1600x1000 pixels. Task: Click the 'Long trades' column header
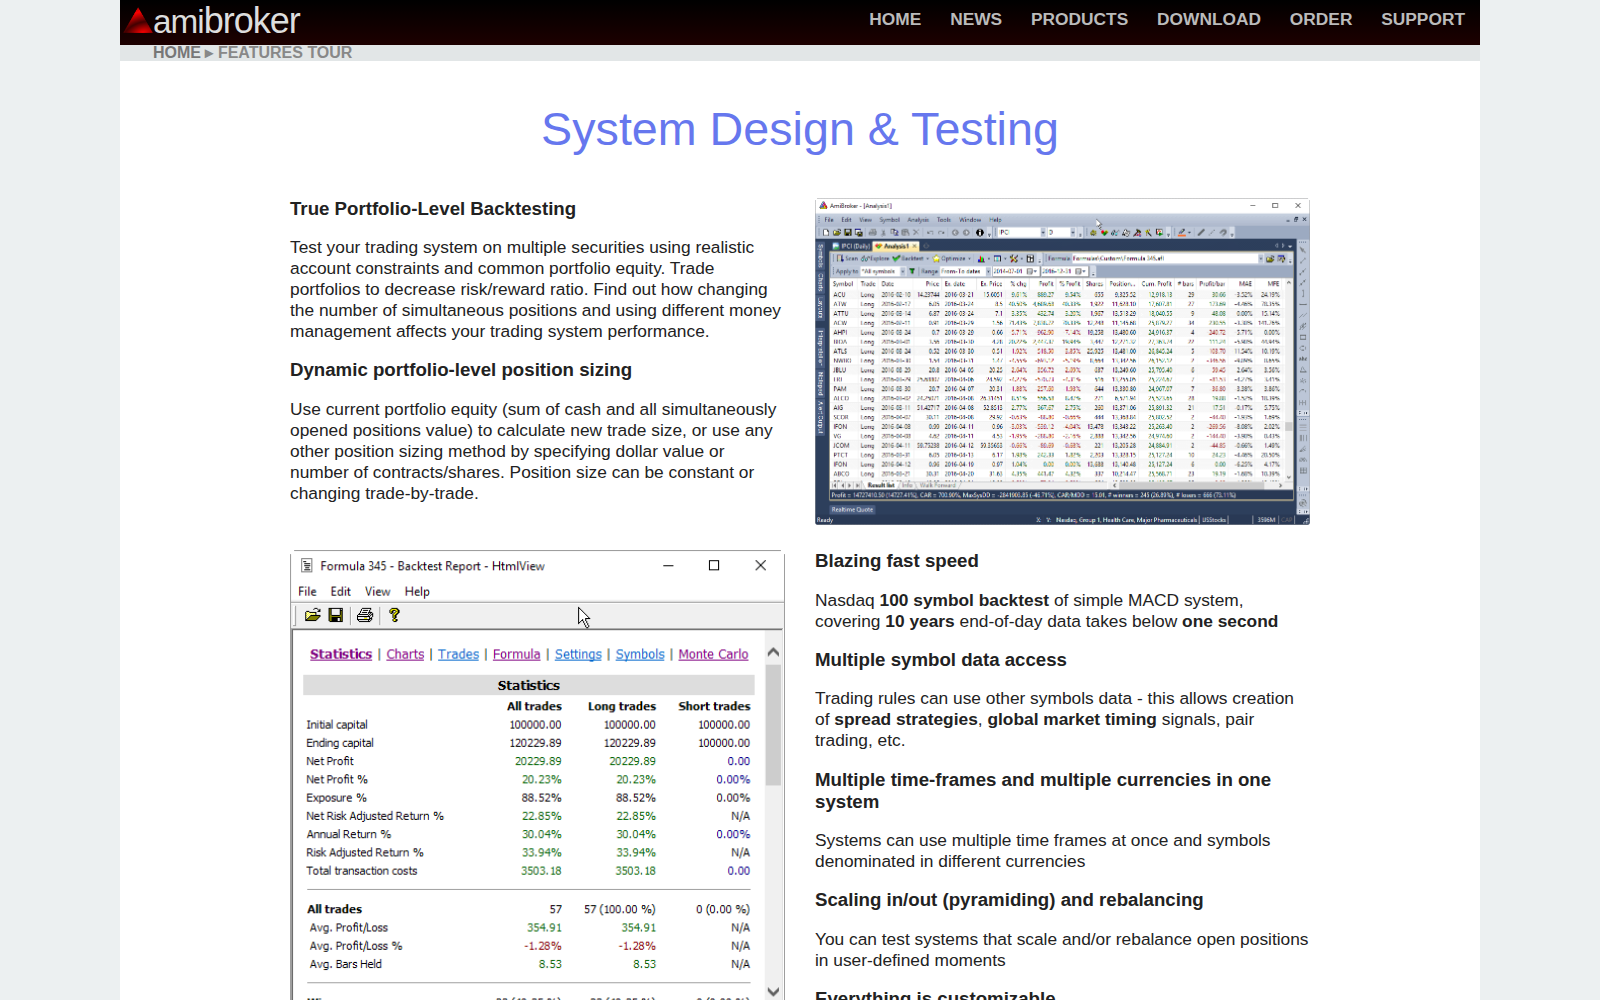tap(622, 706)
